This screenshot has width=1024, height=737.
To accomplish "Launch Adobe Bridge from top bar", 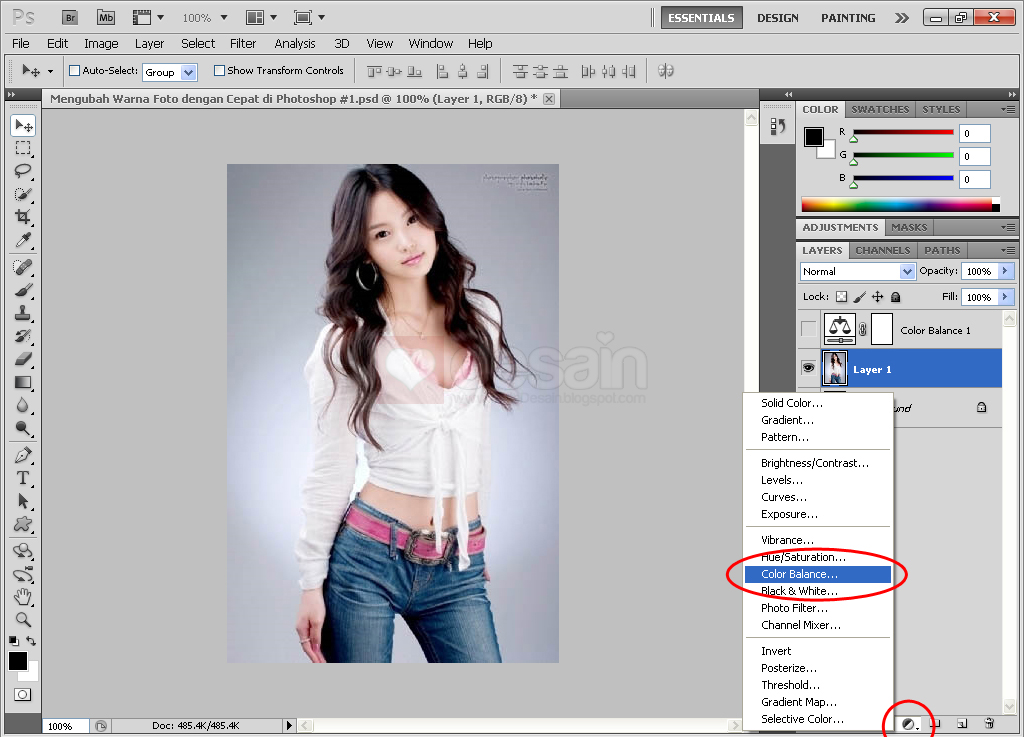I will coord(70,18).
